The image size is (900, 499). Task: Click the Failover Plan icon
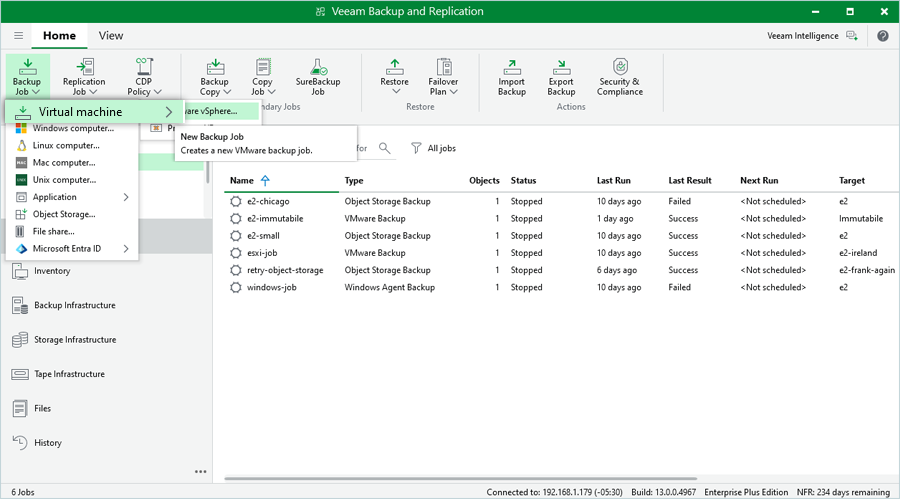click(444, 76)
